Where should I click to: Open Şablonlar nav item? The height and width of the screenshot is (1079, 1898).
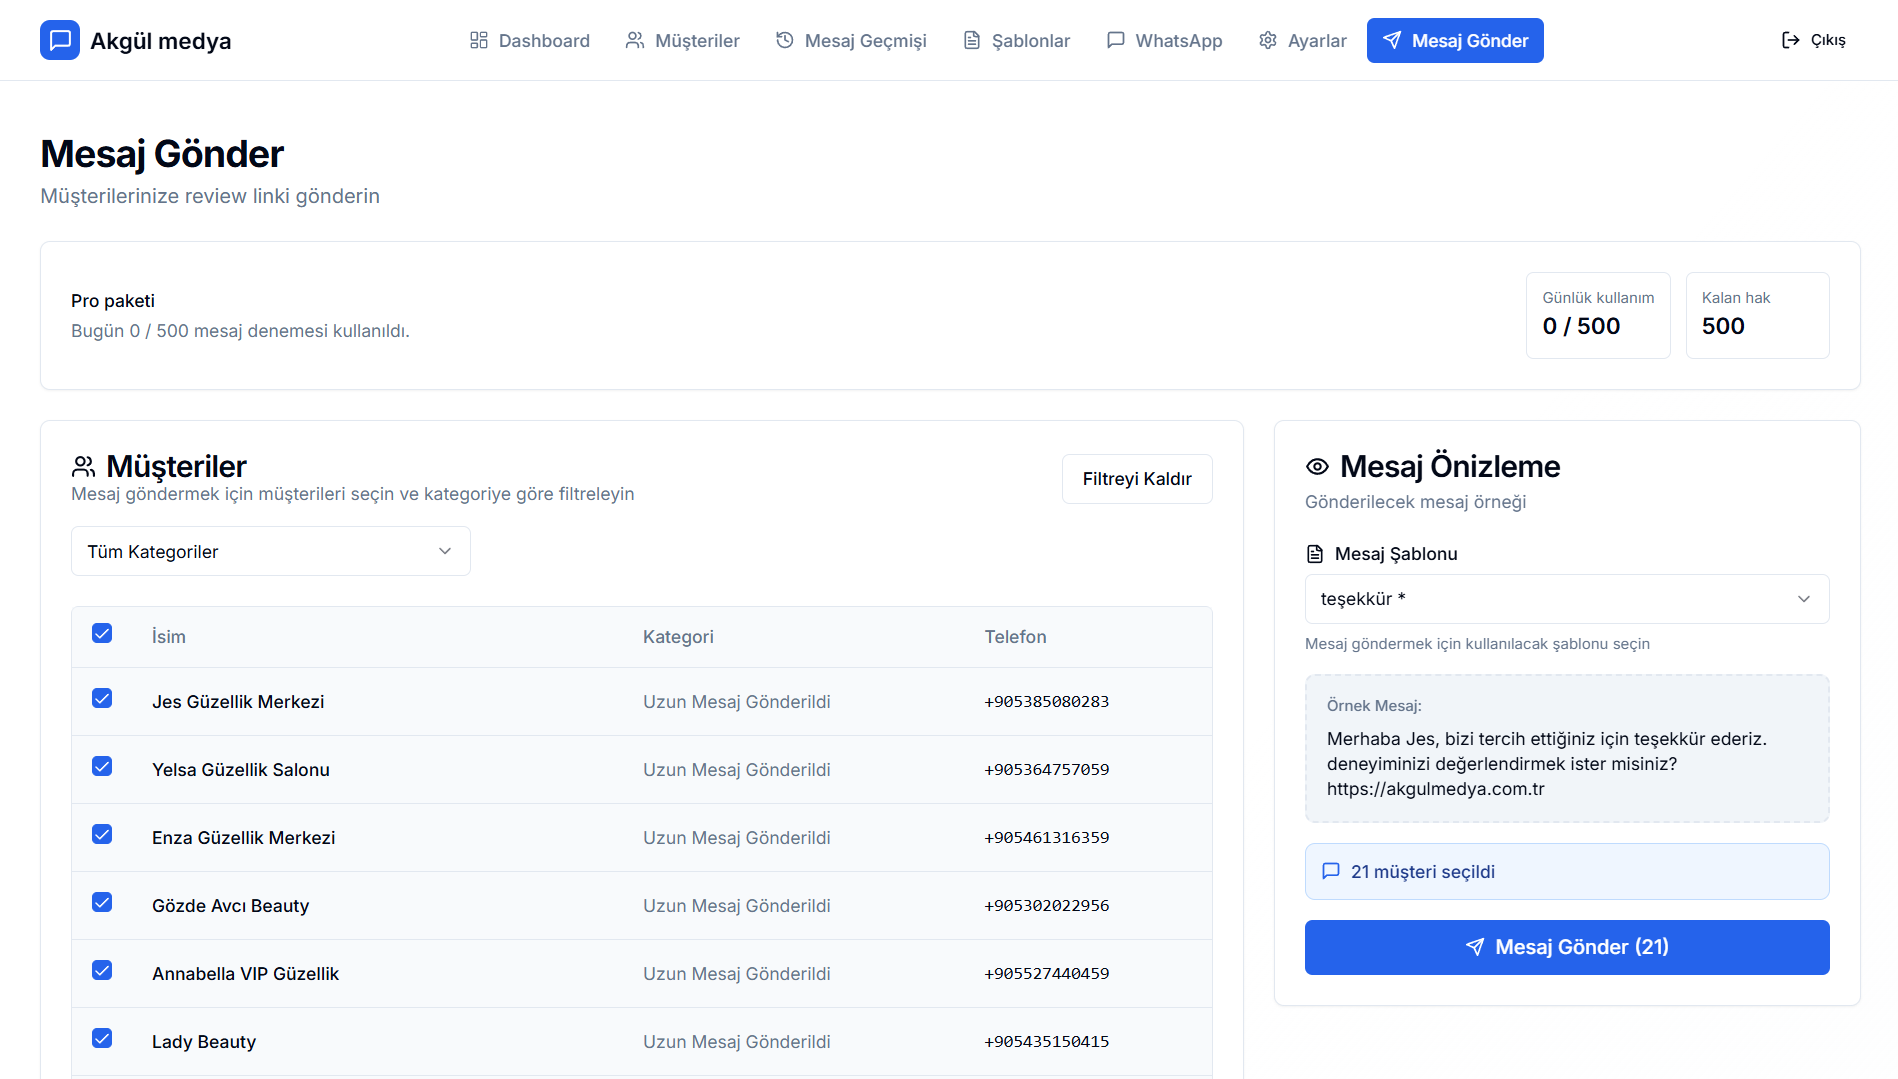1017,40
